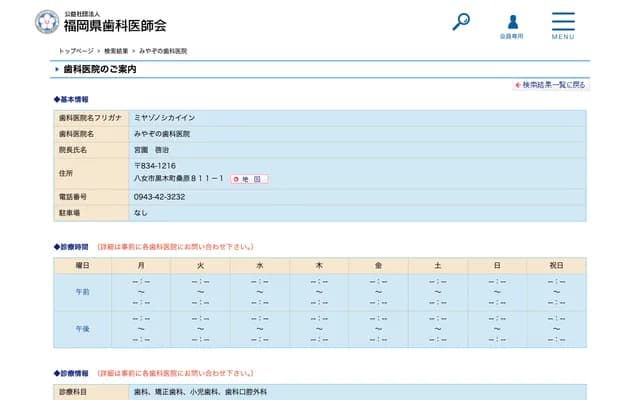
Task: Go to トップページ breadcrumb link
Action: (76, 50)
